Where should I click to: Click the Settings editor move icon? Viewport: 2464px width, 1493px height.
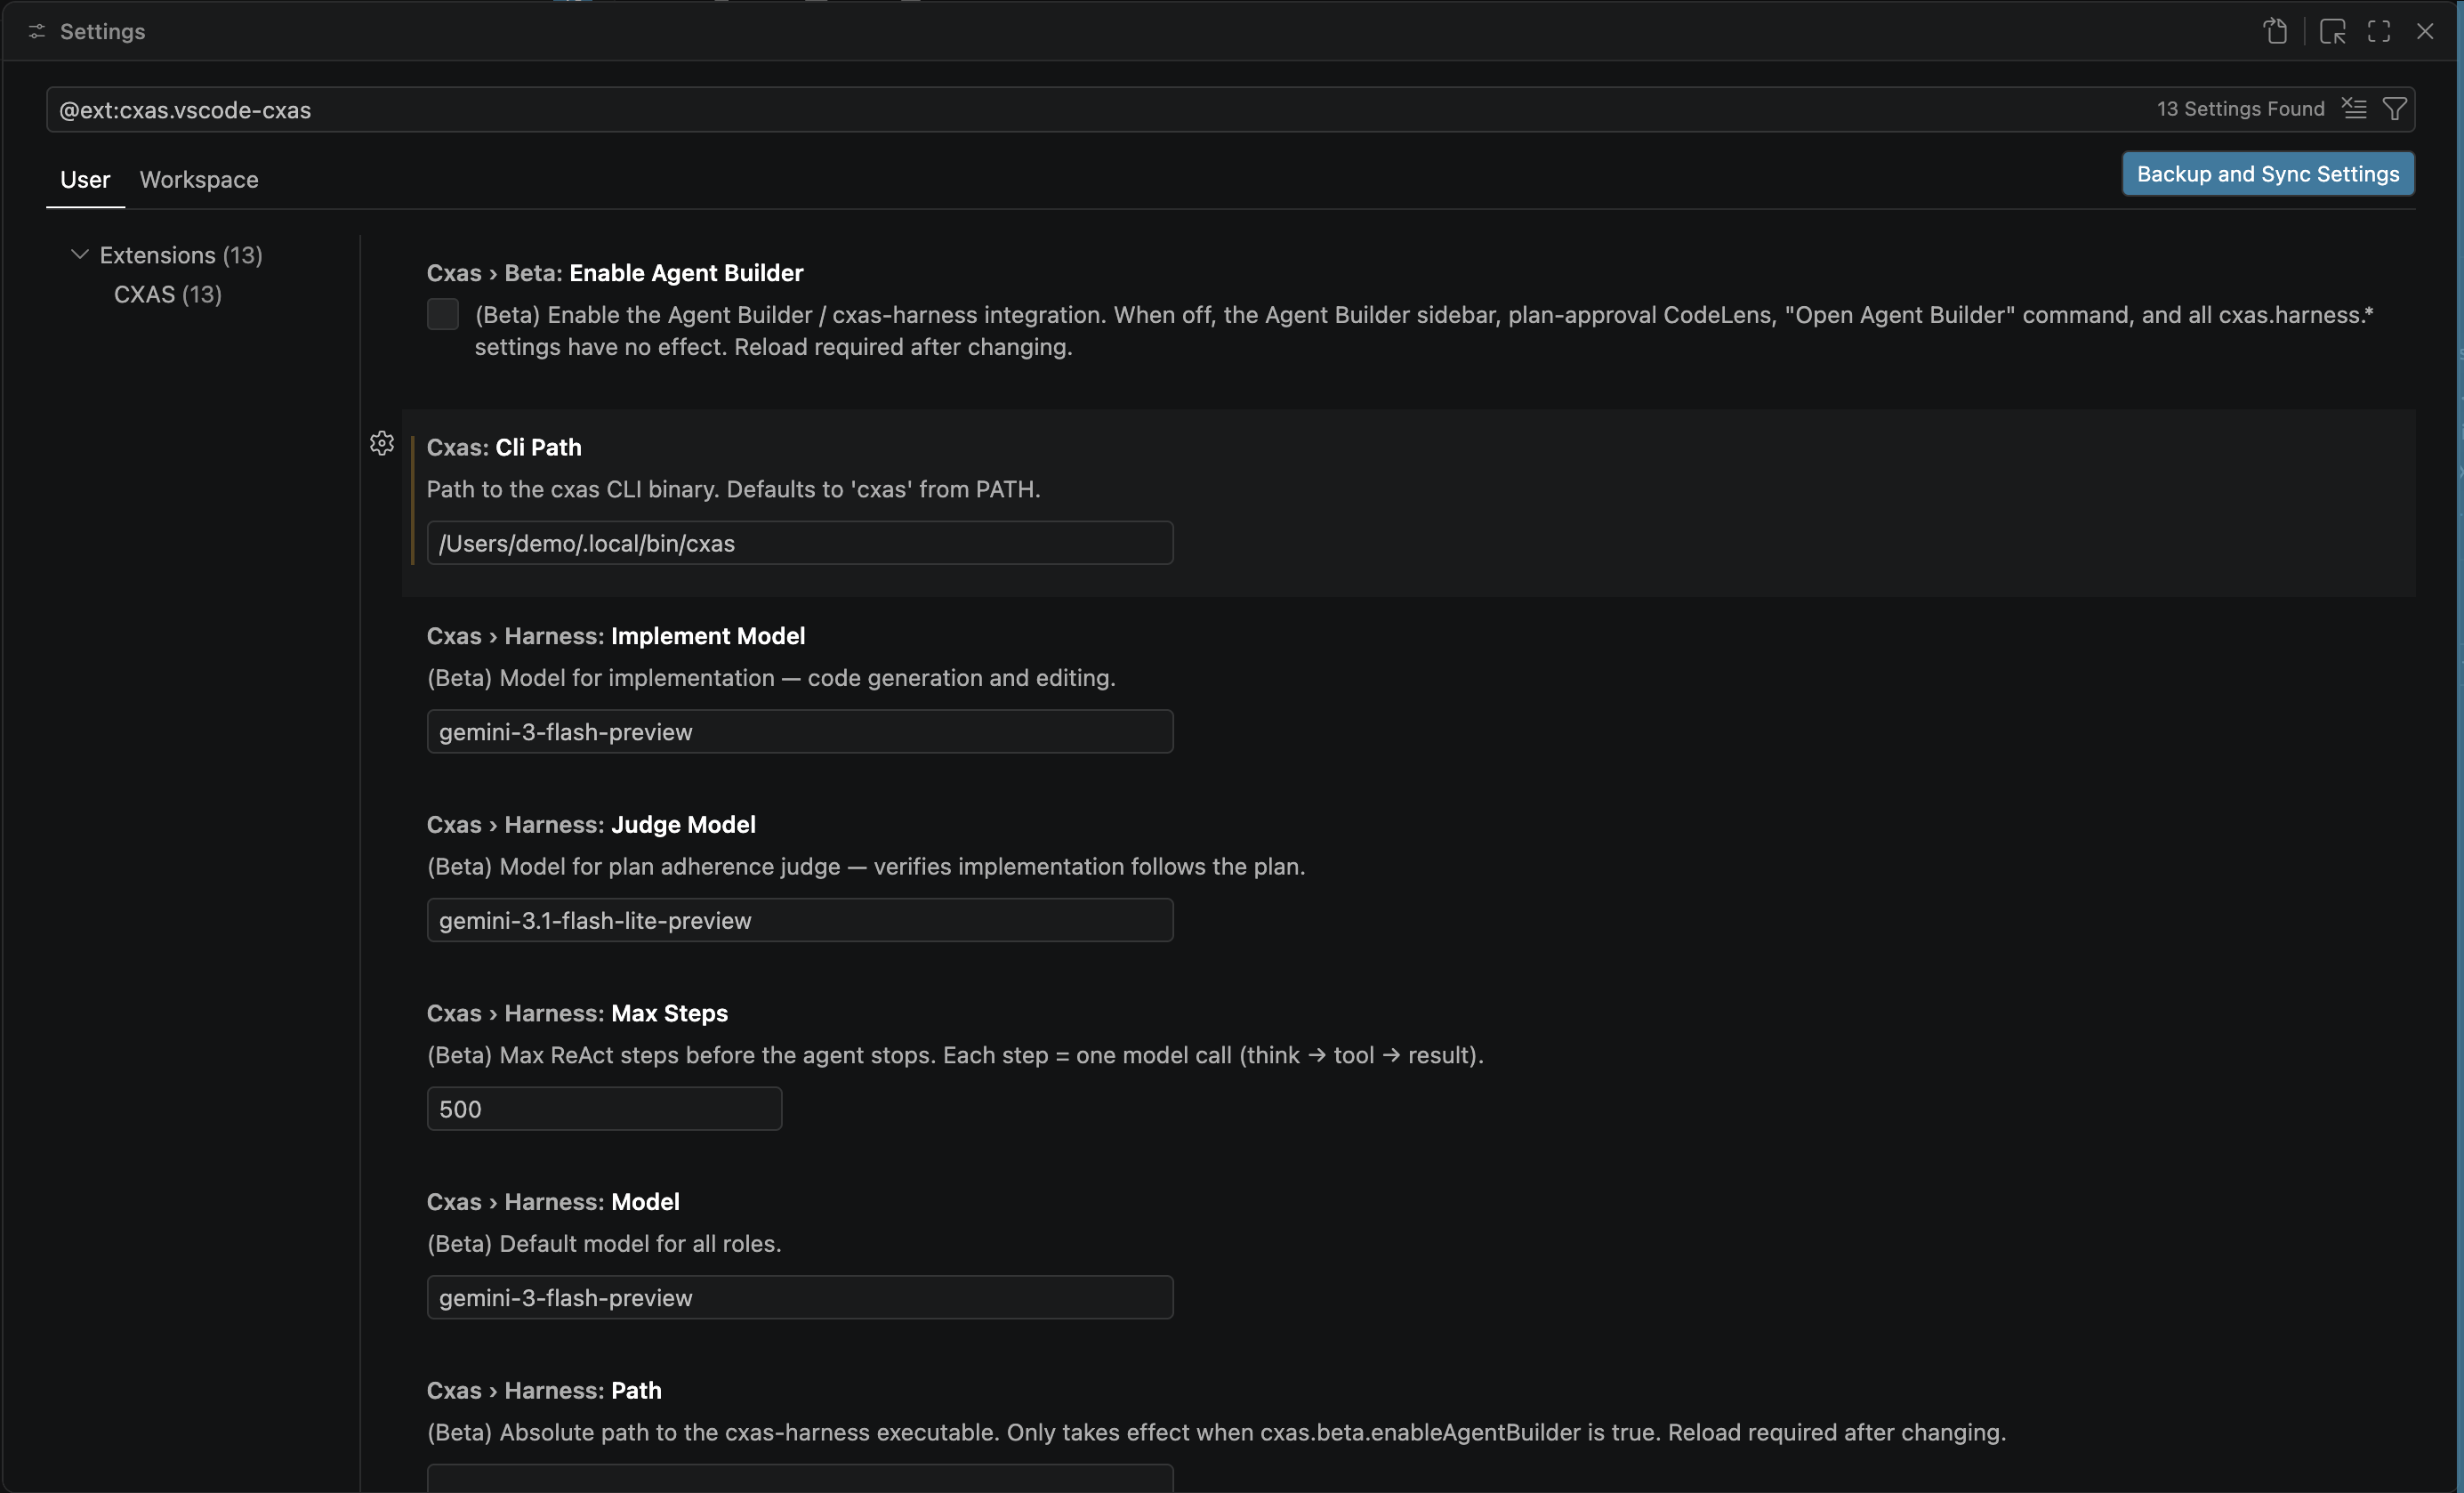[x=2332, y=31]
